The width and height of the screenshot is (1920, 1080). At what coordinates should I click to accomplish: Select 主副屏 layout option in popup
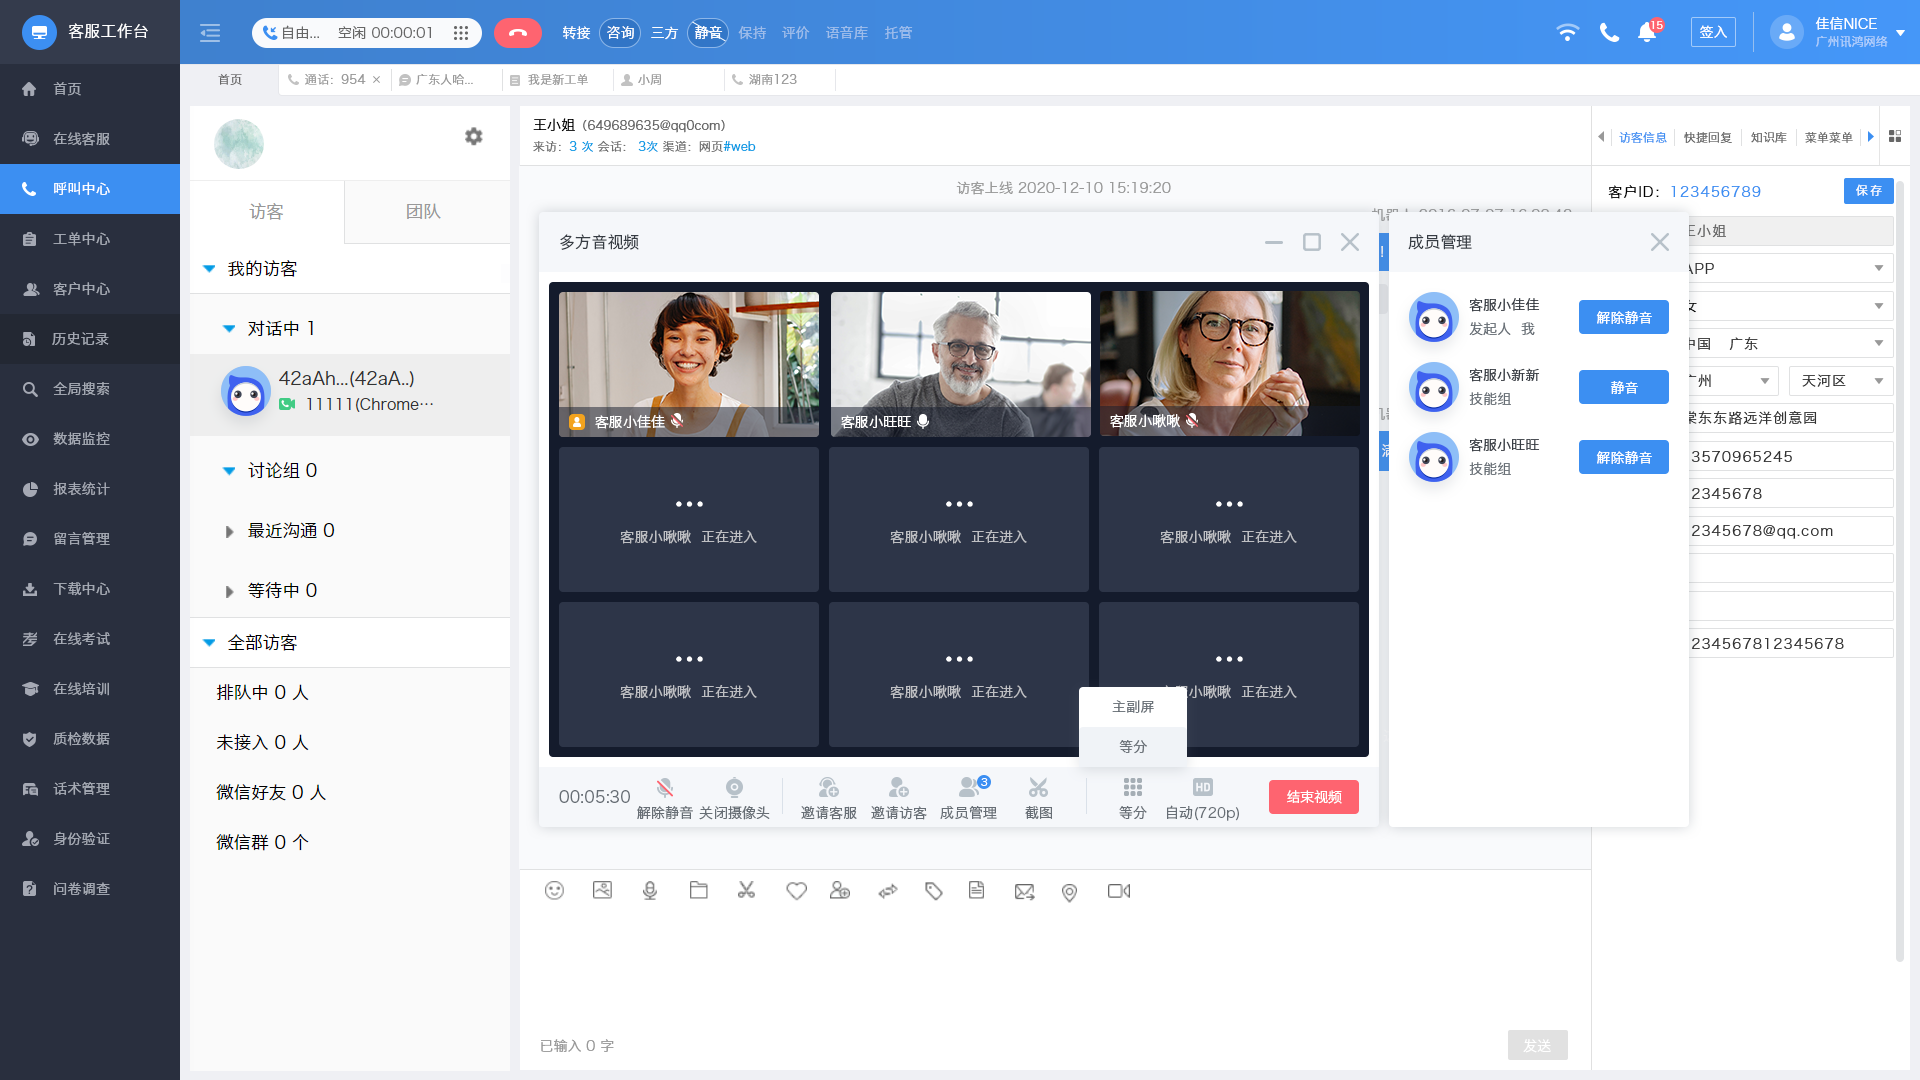[1133, 707]
